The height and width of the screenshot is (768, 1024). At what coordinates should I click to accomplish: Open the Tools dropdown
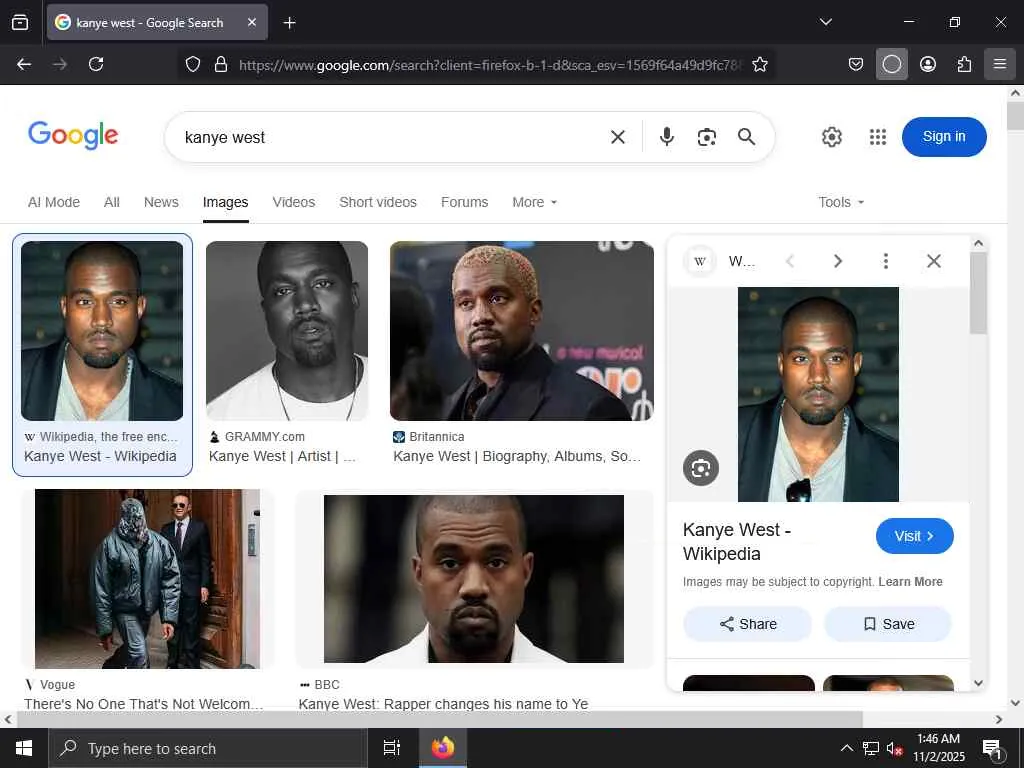click(x=840, y=202)
